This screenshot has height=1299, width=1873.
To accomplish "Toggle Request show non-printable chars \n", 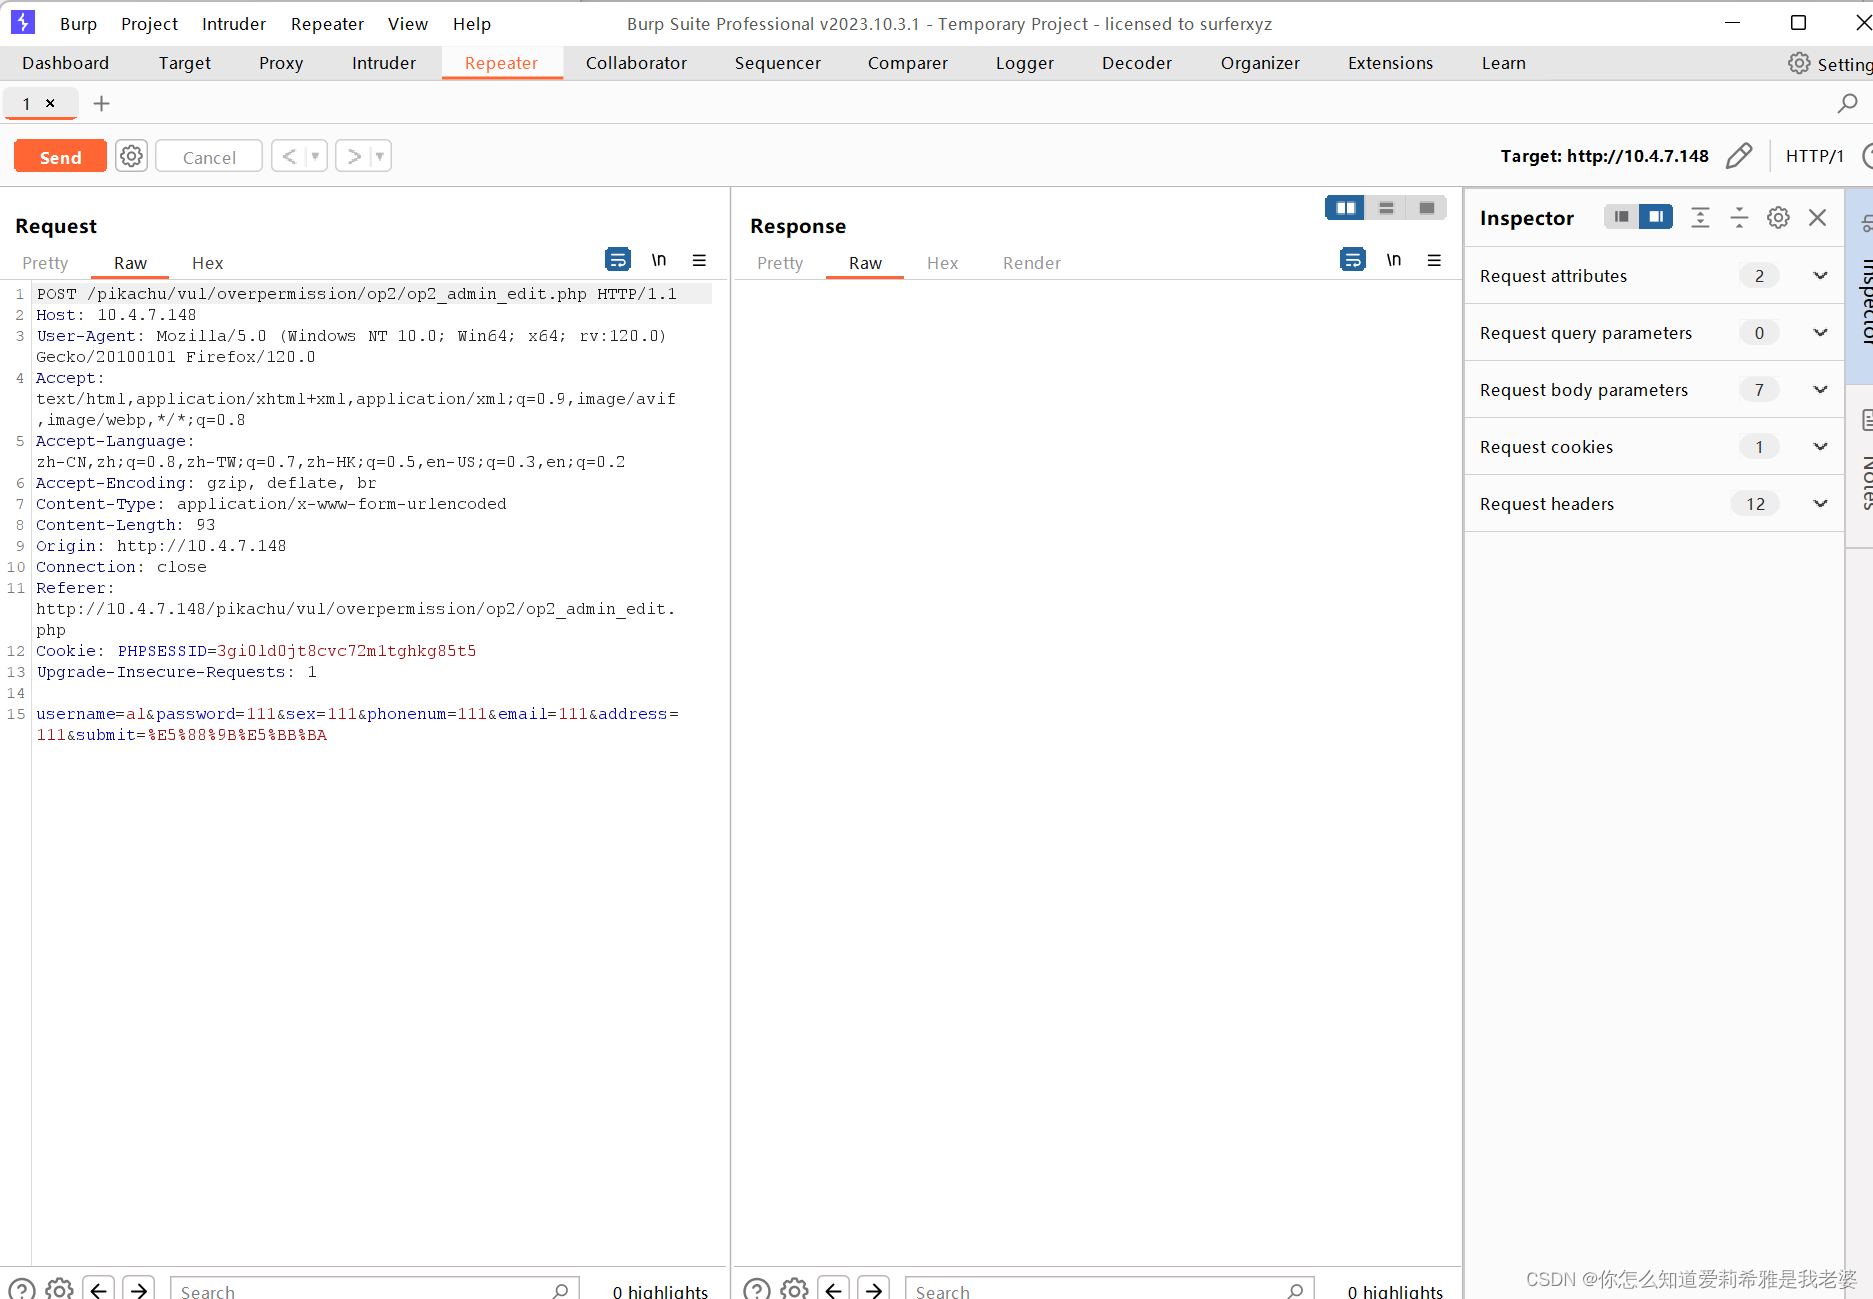I will [659, 260].
